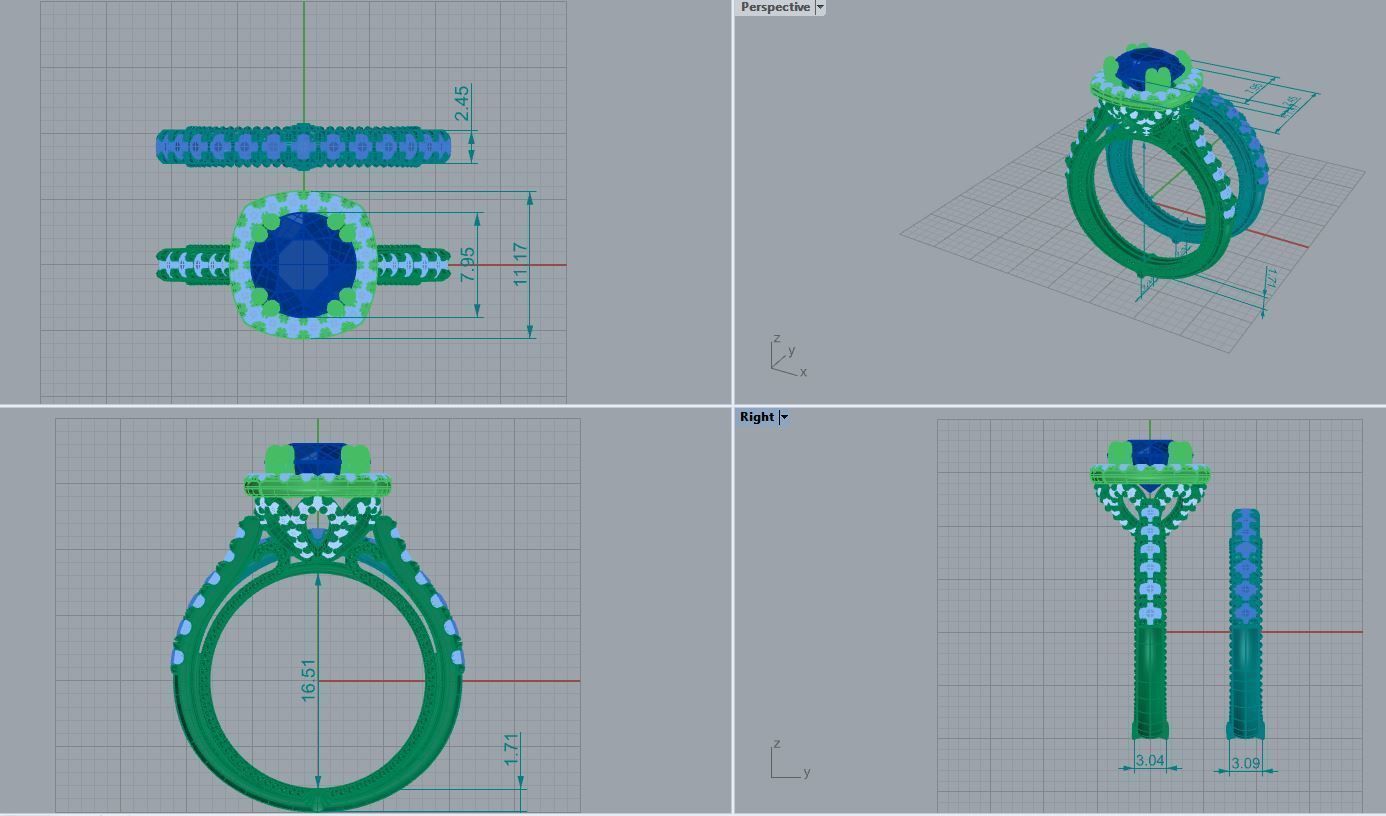
Task: Select the 3.04 shank width dimension text
Action: pyautogui.click(x=1151, y=760)
